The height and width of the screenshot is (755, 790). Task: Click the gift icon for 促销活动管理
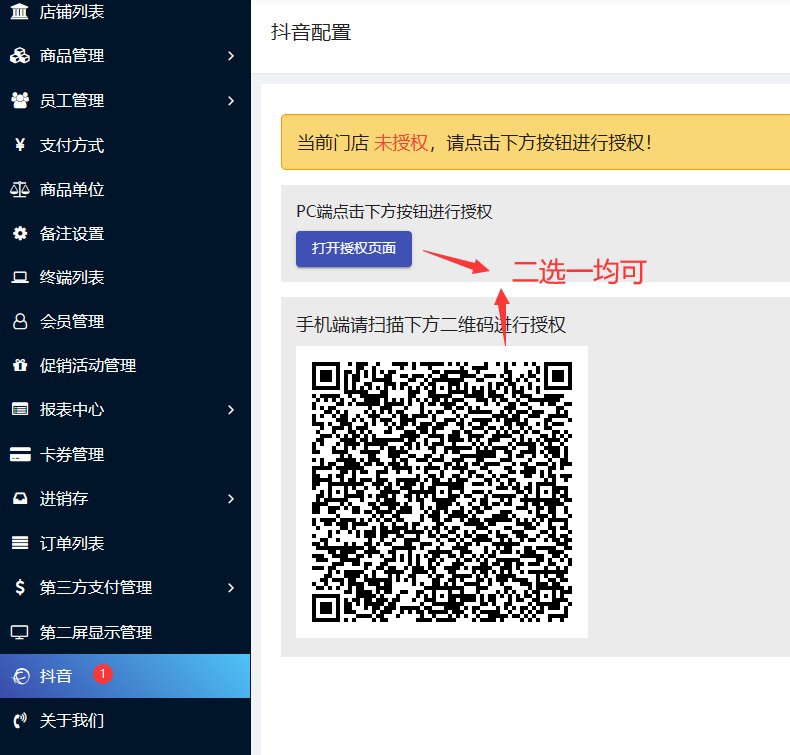click(x=19, y=366)
